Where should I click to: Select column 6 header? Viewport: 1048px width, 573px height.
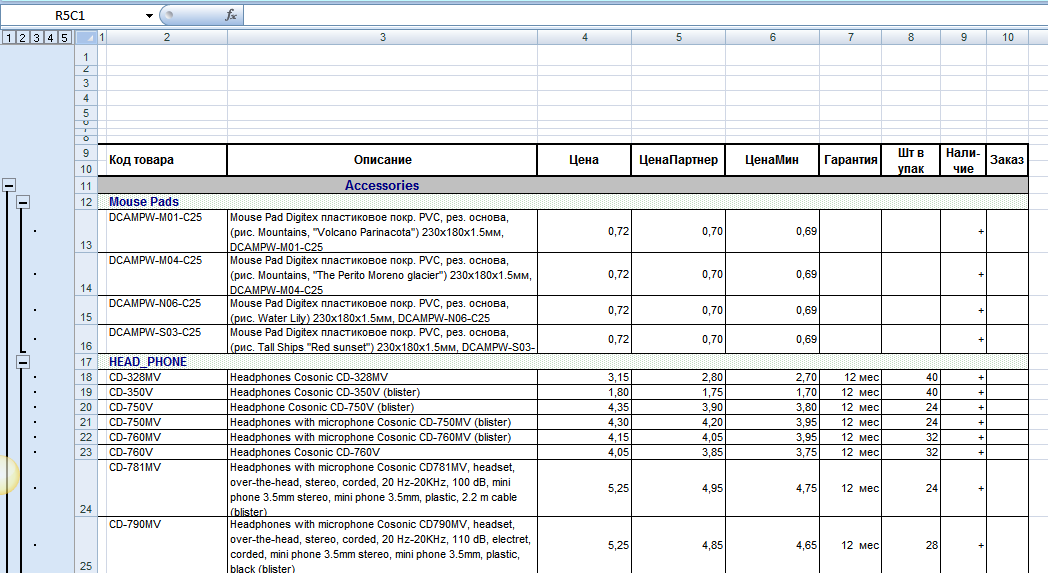(x=772, y=37)
